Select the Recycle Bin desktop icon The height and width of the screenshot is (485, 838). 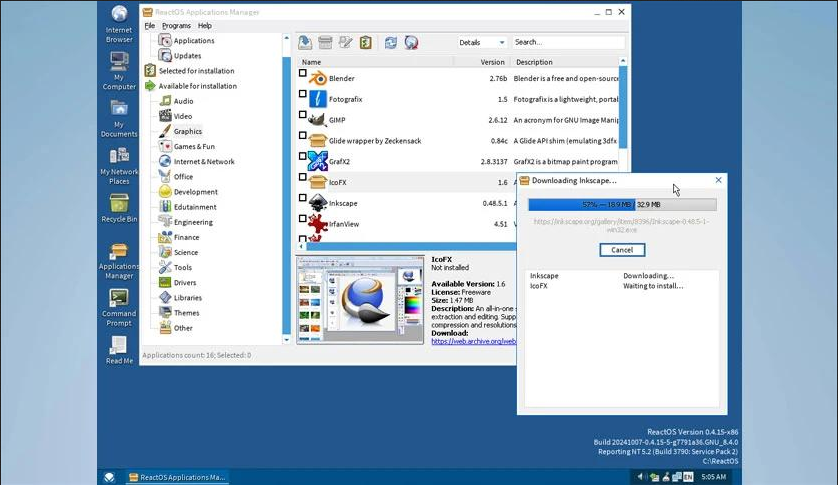click(x=119, y=204)
